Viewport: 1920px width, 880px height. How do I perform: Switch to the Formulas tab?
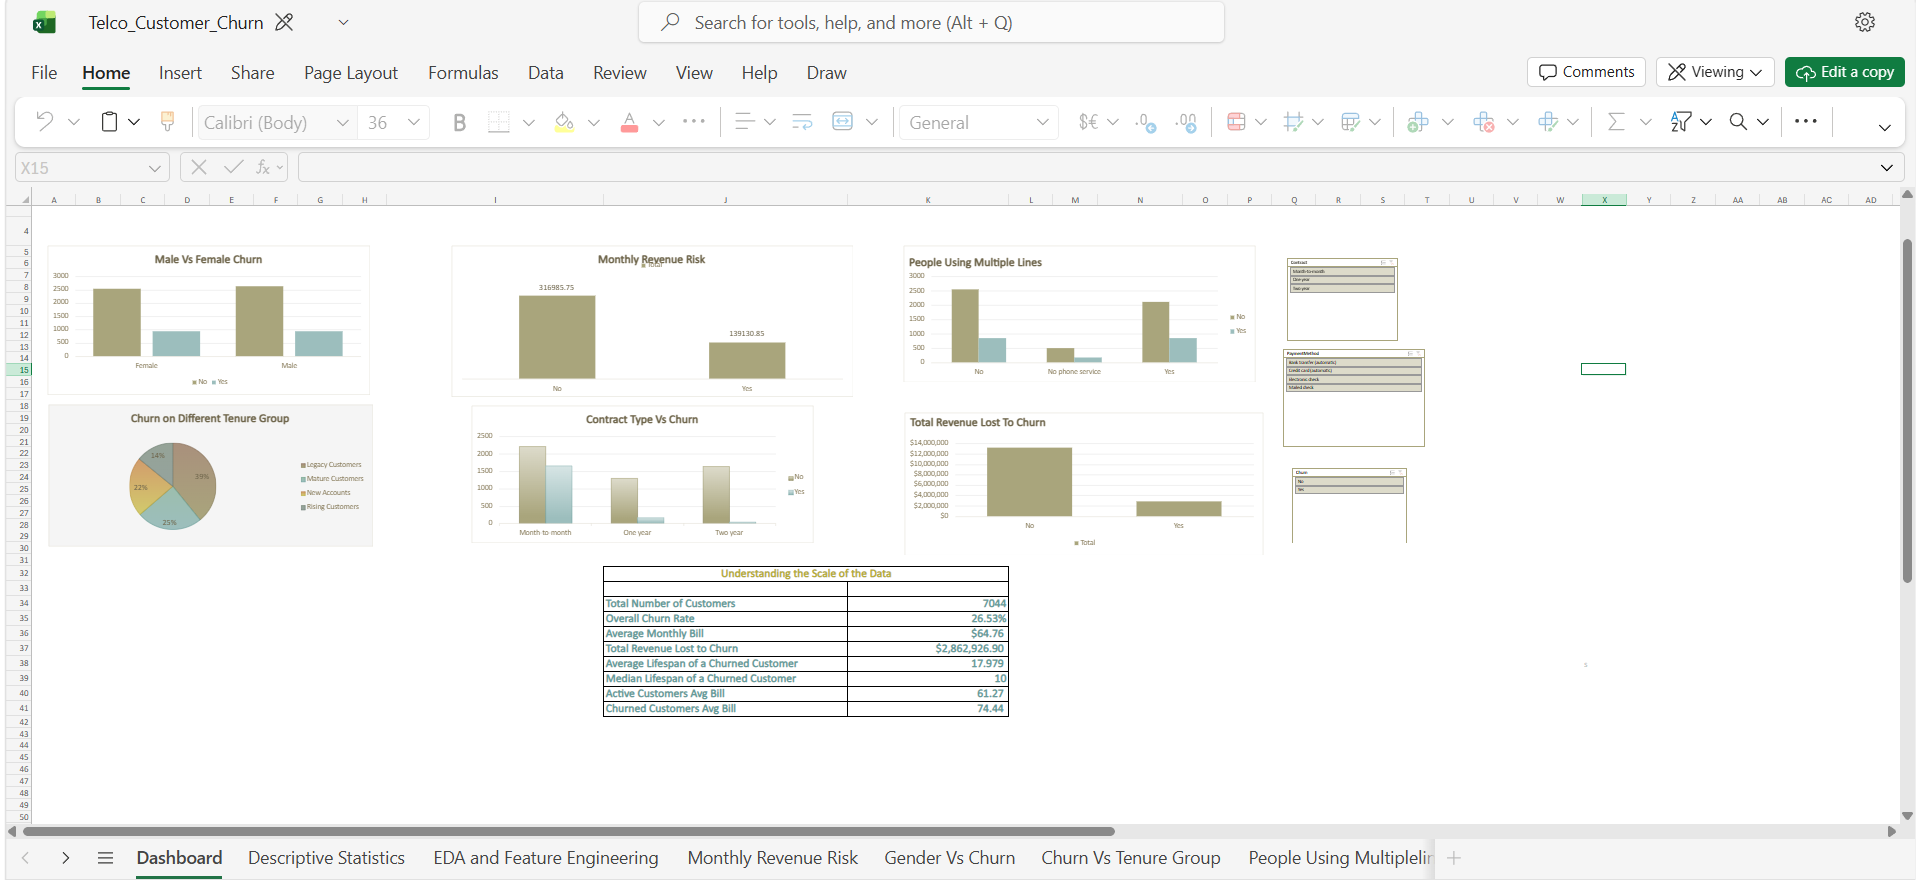(x=463, y=73)
